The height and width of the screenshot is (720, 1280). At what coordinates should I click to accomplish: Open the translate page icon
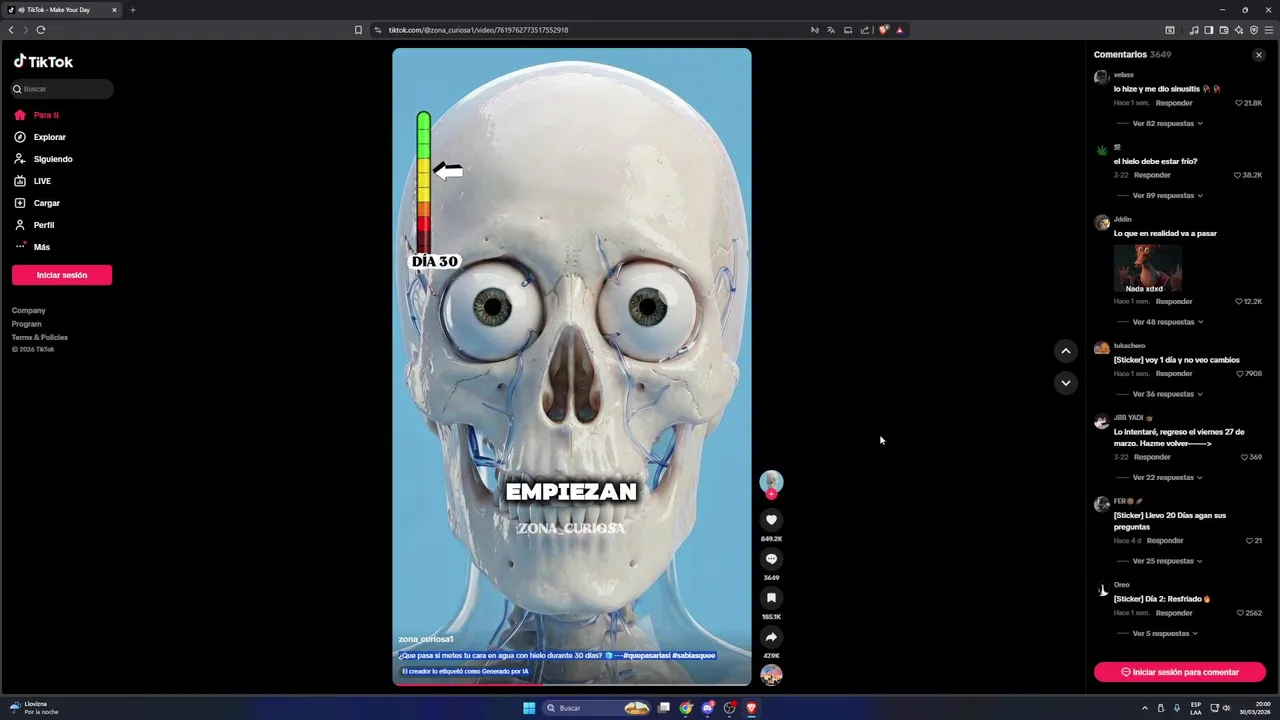tap(831, 30)
